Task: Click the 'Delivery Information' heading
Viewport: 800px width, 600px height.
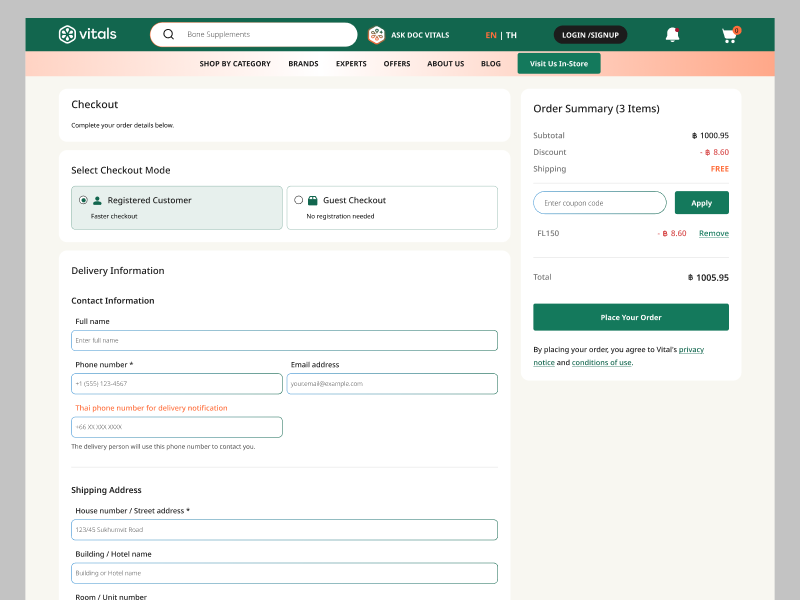Action: (117, 271)
